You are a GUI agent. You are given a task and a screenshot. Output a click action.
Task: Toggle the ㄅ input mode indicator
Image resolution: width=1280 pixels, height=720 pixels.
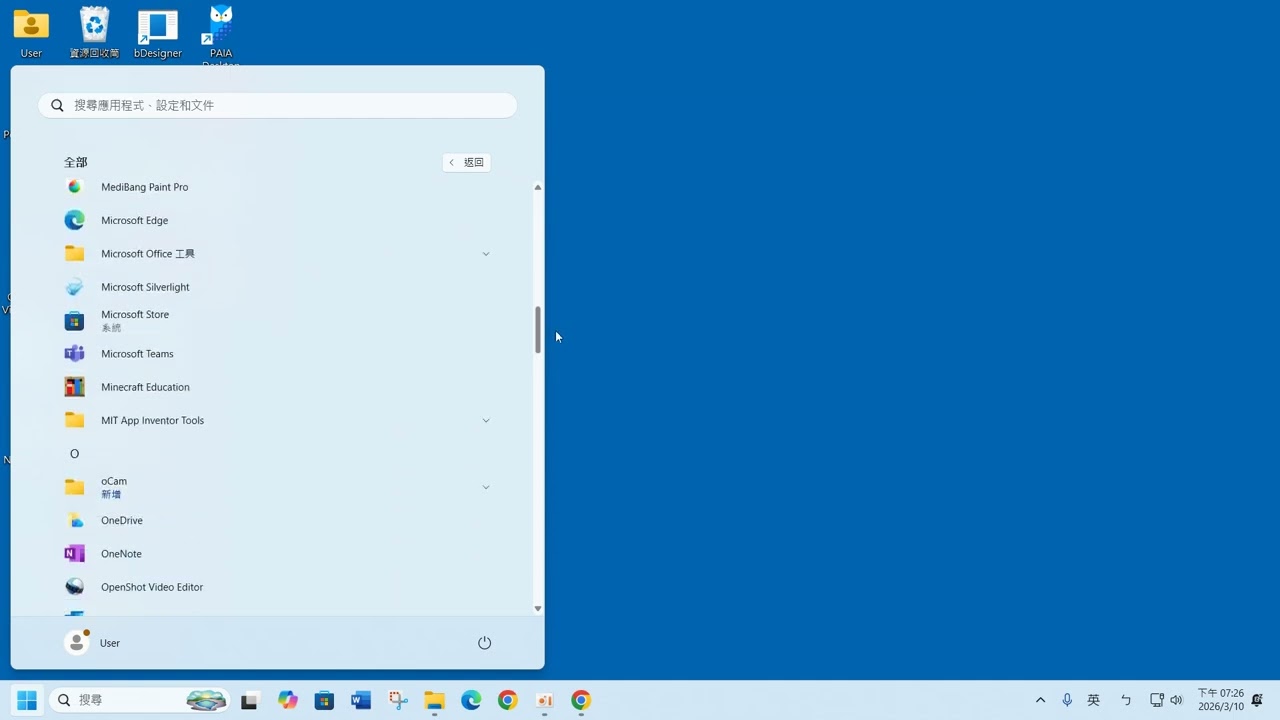(1125, 700)
